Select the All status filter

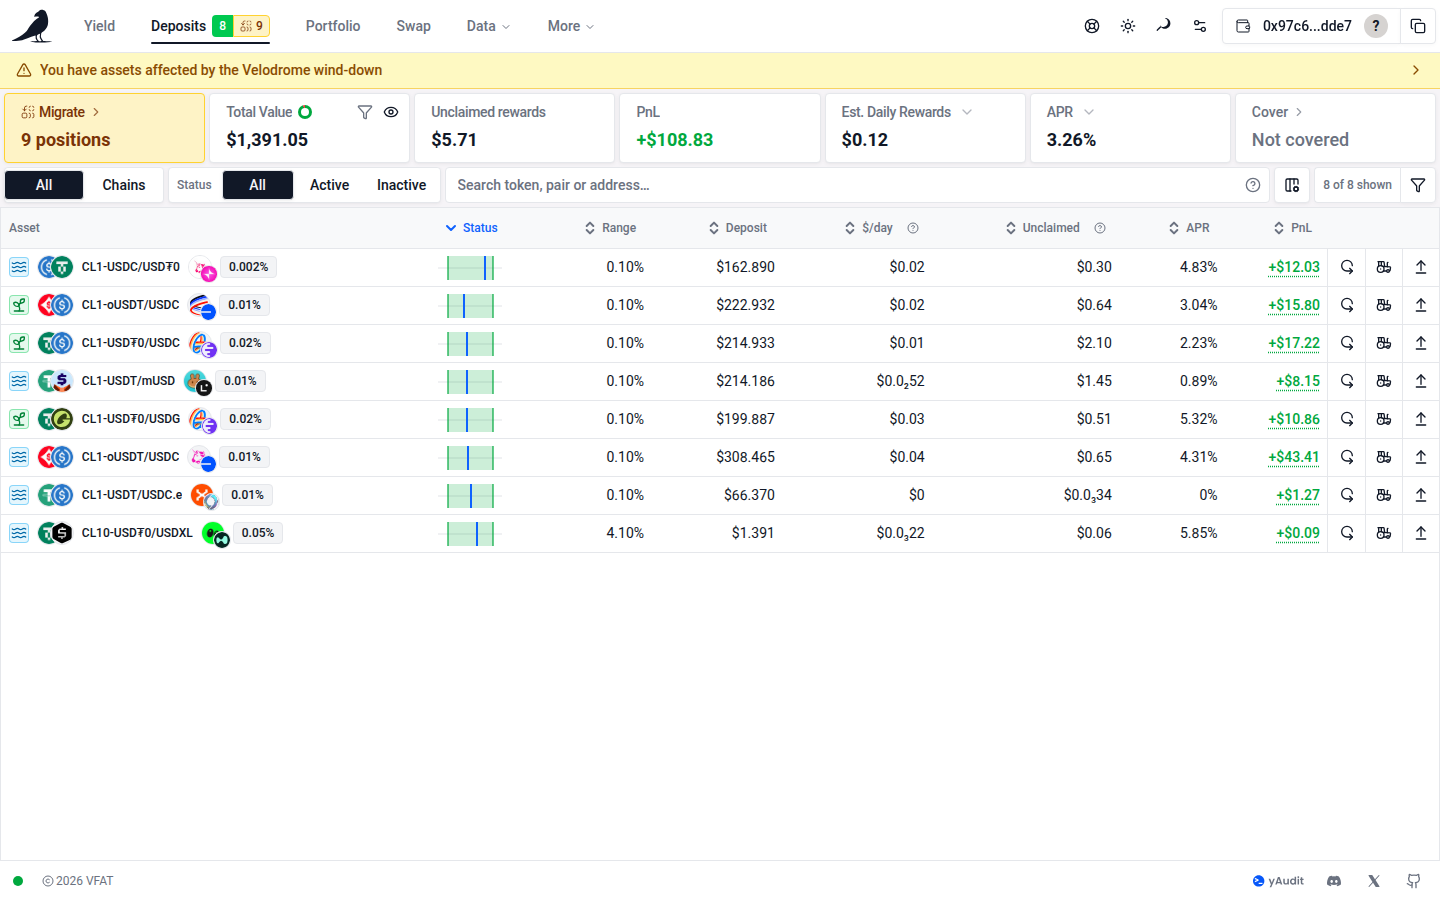pos(258,185)
